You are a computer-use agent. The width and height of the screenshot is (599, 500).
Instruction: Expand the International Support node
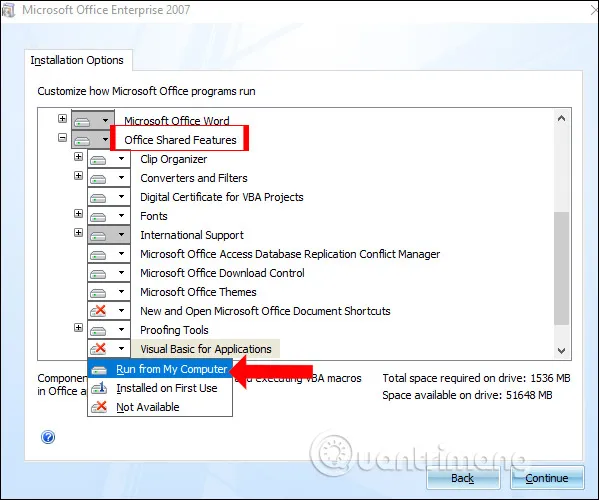(78, 233)
